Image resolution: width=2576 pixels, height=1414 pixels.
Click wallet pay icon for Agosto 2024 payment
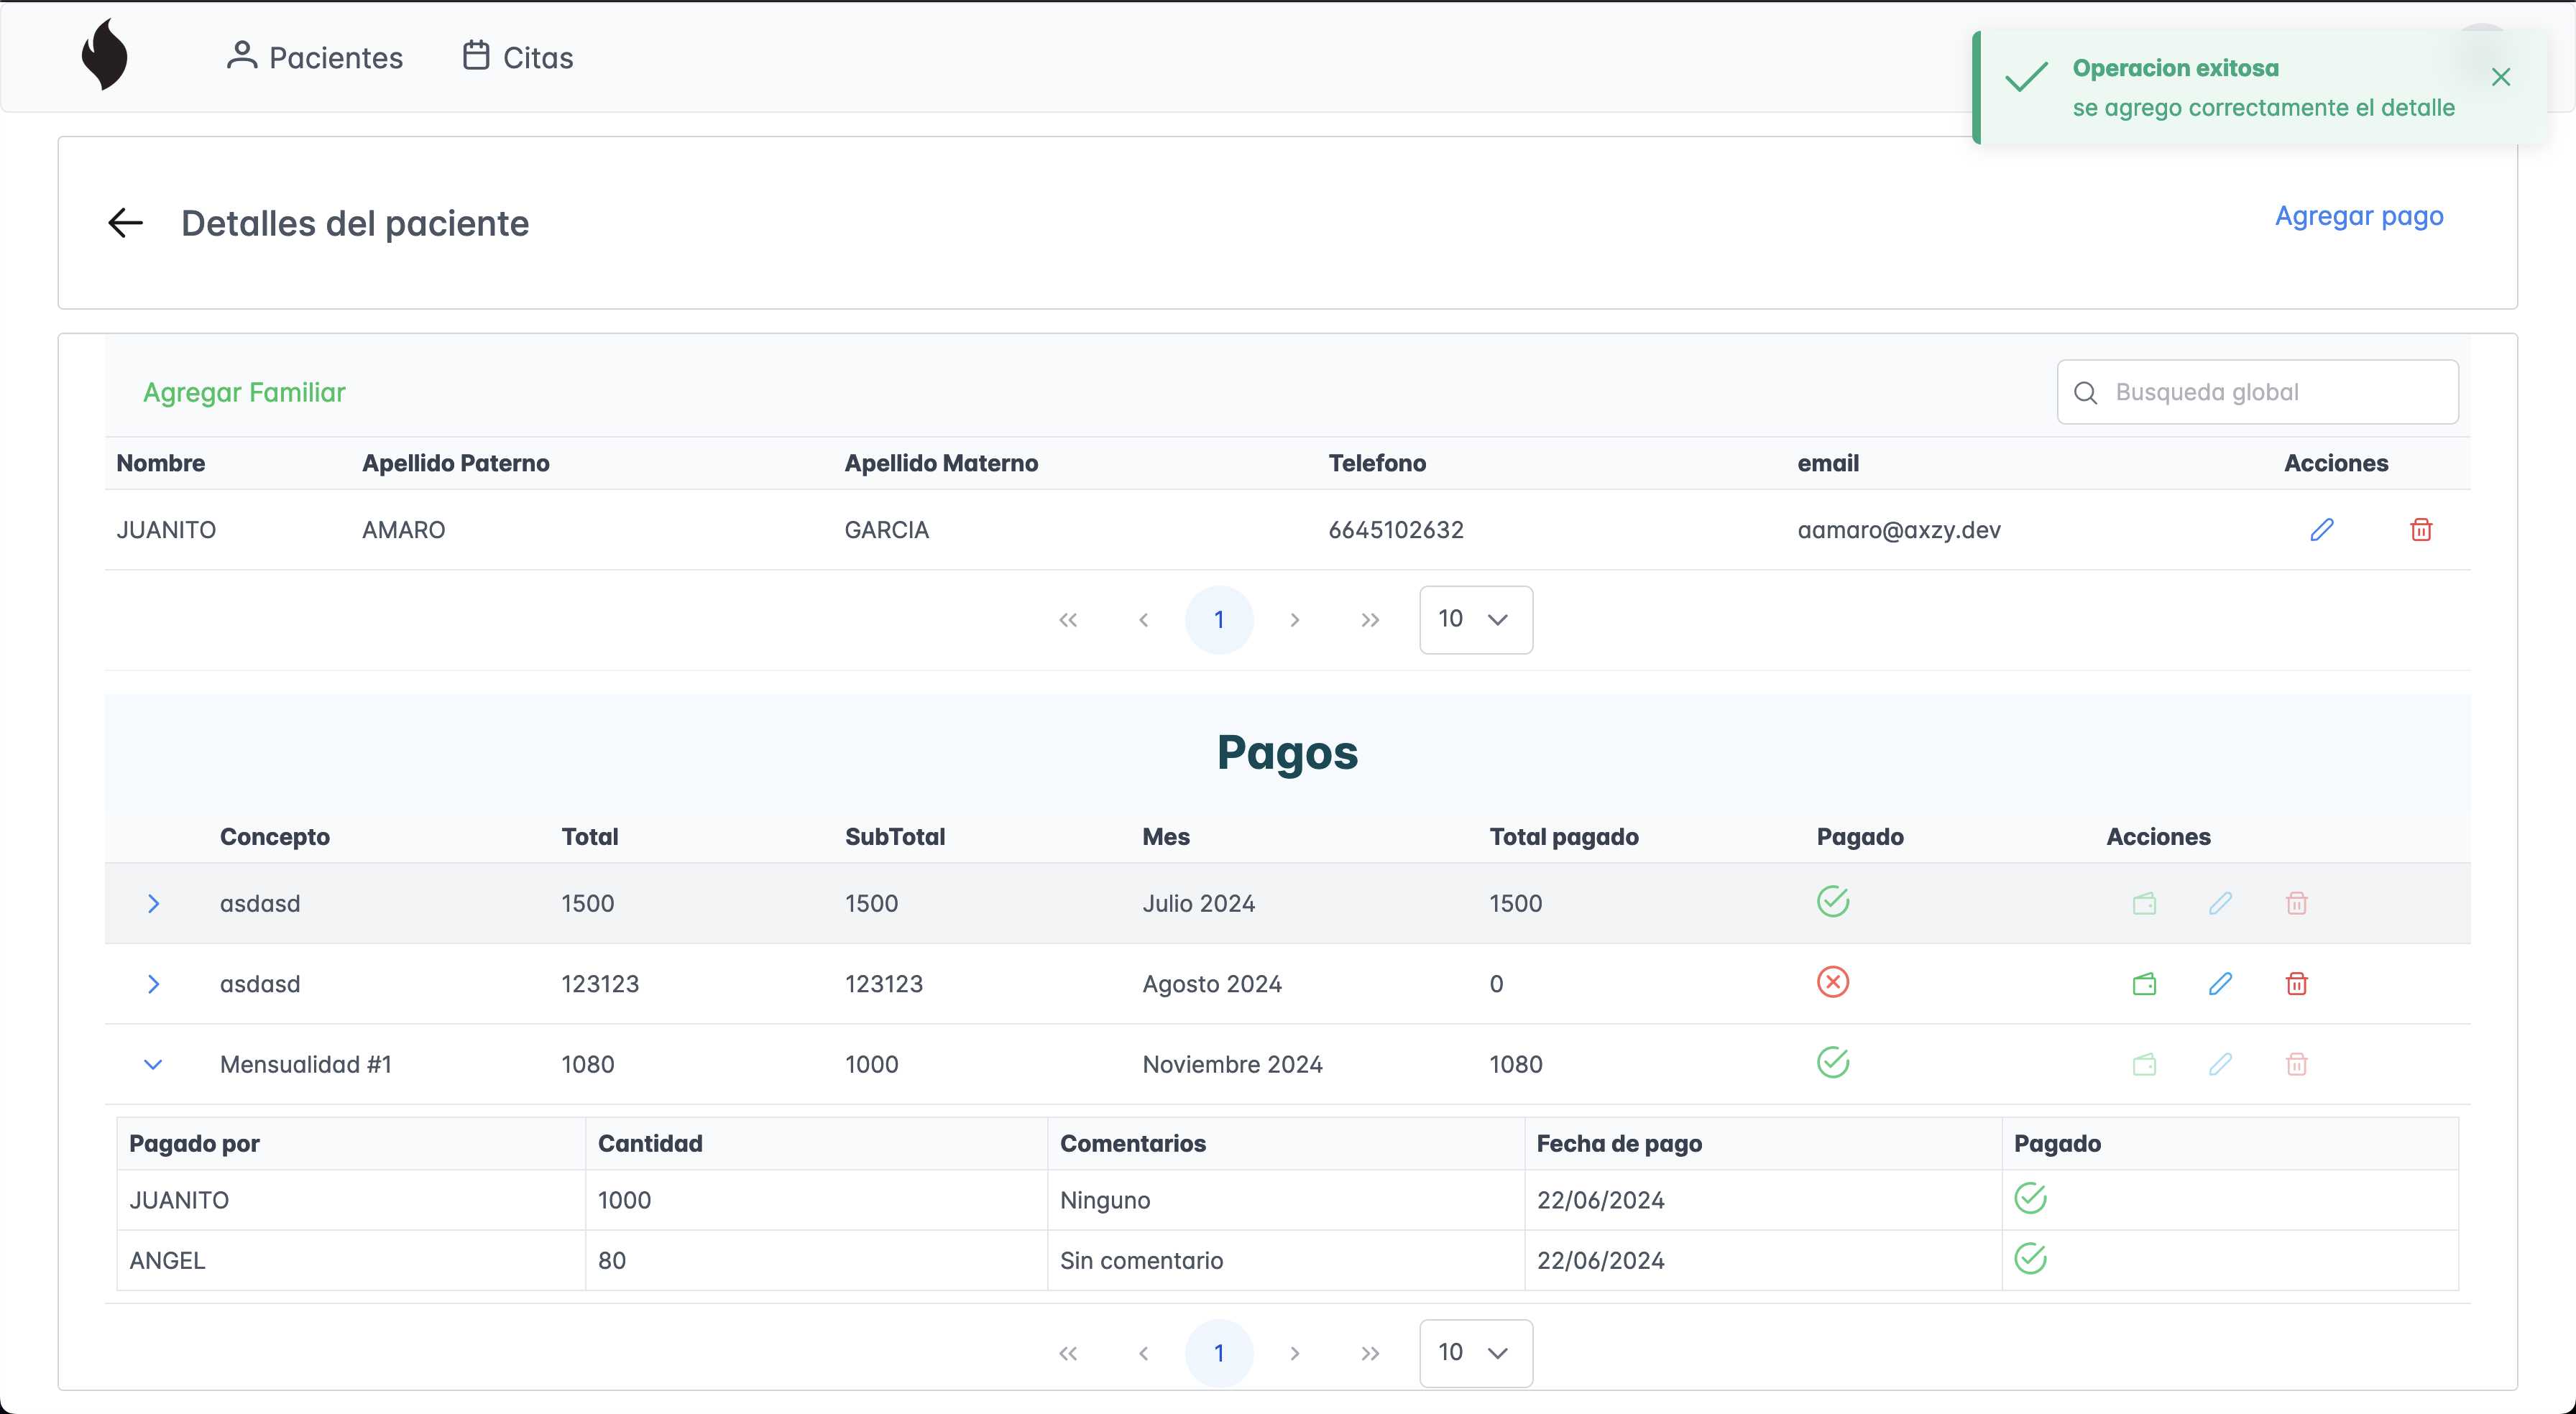(x=2144, y=984)
